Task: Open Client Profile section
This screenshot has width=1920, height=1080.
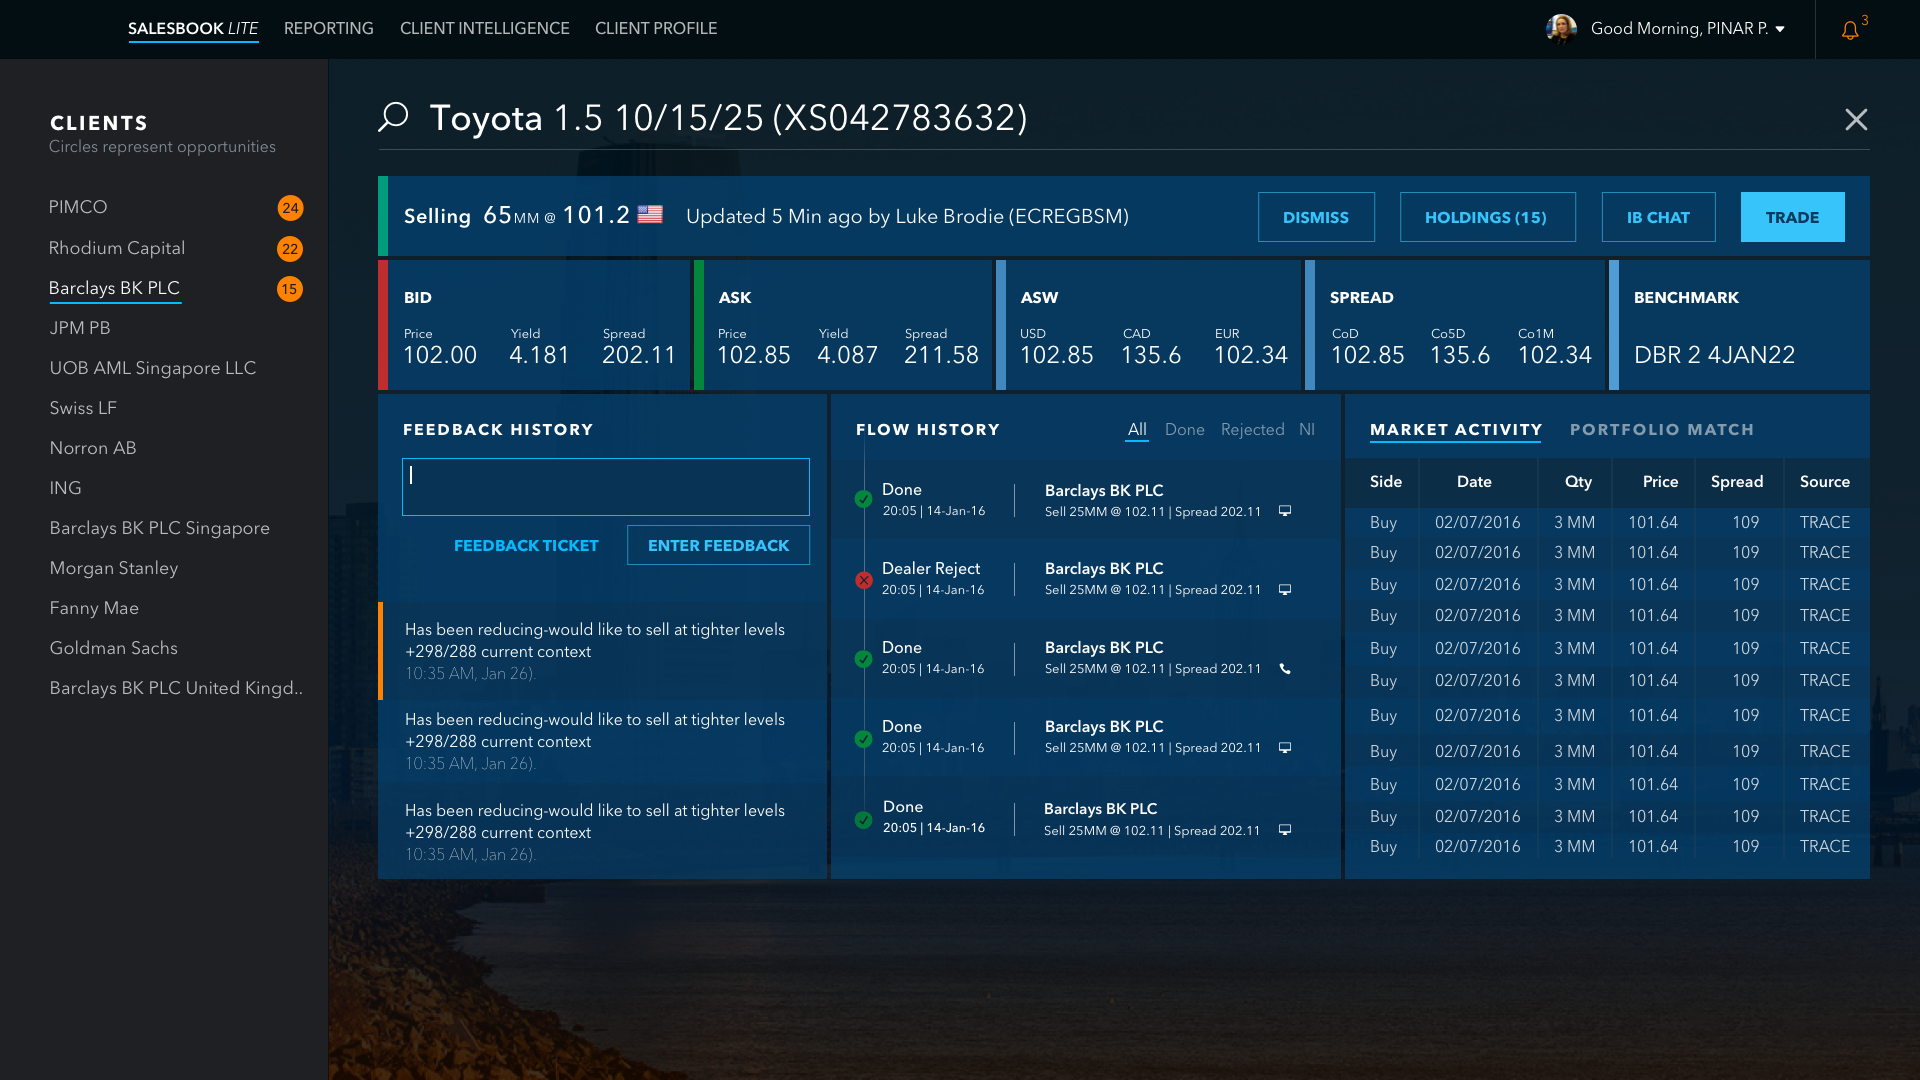Action: [656, 29]
